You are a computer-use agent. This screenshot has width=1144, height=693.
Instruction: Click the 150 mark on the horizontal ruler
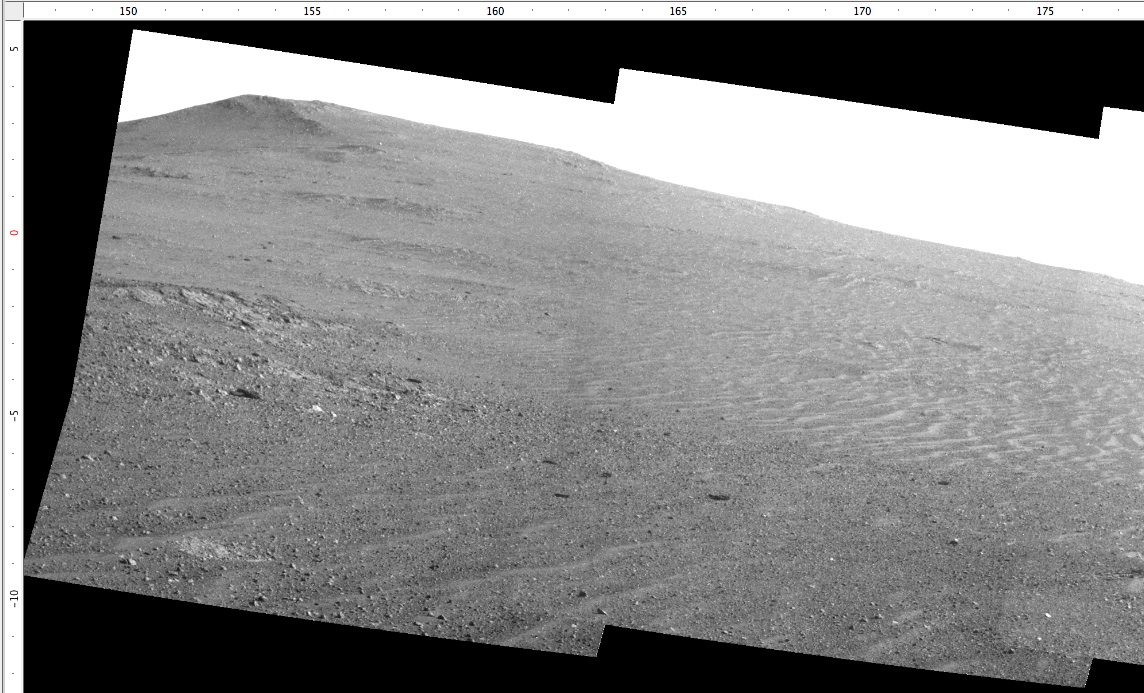[x=128, y=11]
